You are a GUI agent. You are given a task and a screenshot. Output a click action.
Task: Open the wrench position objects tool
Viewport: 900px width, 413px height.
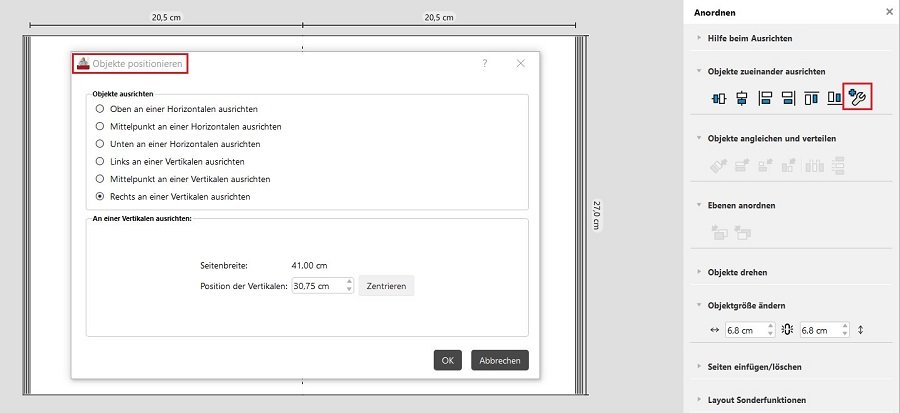[x=858, y=98]
